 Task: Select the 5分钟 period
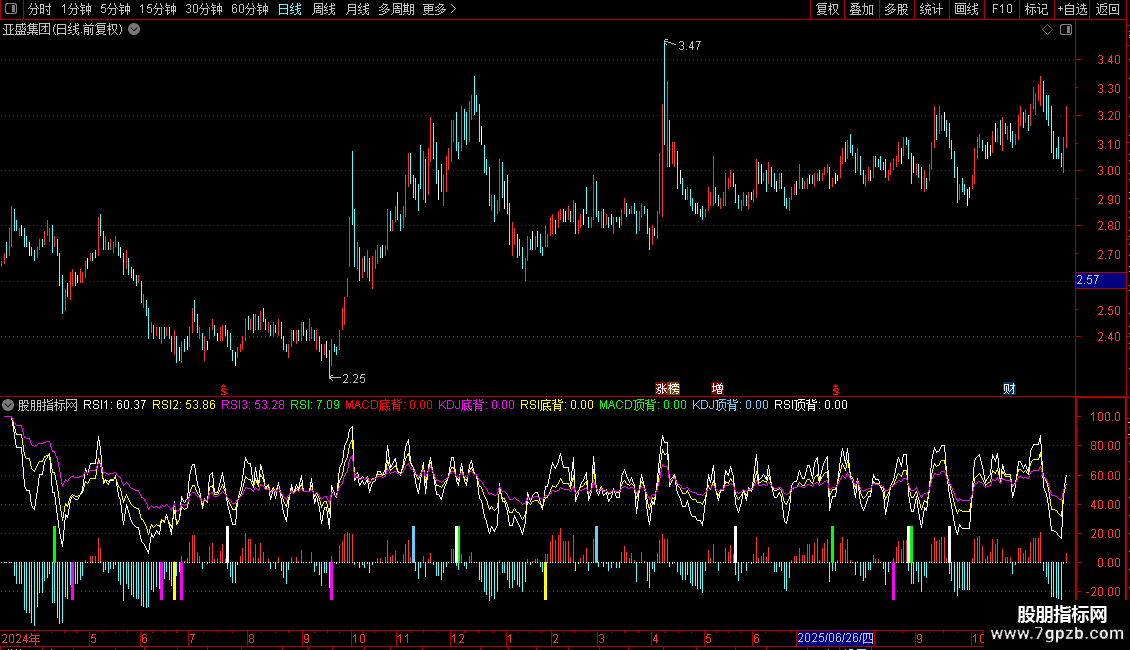coord(115,9)
